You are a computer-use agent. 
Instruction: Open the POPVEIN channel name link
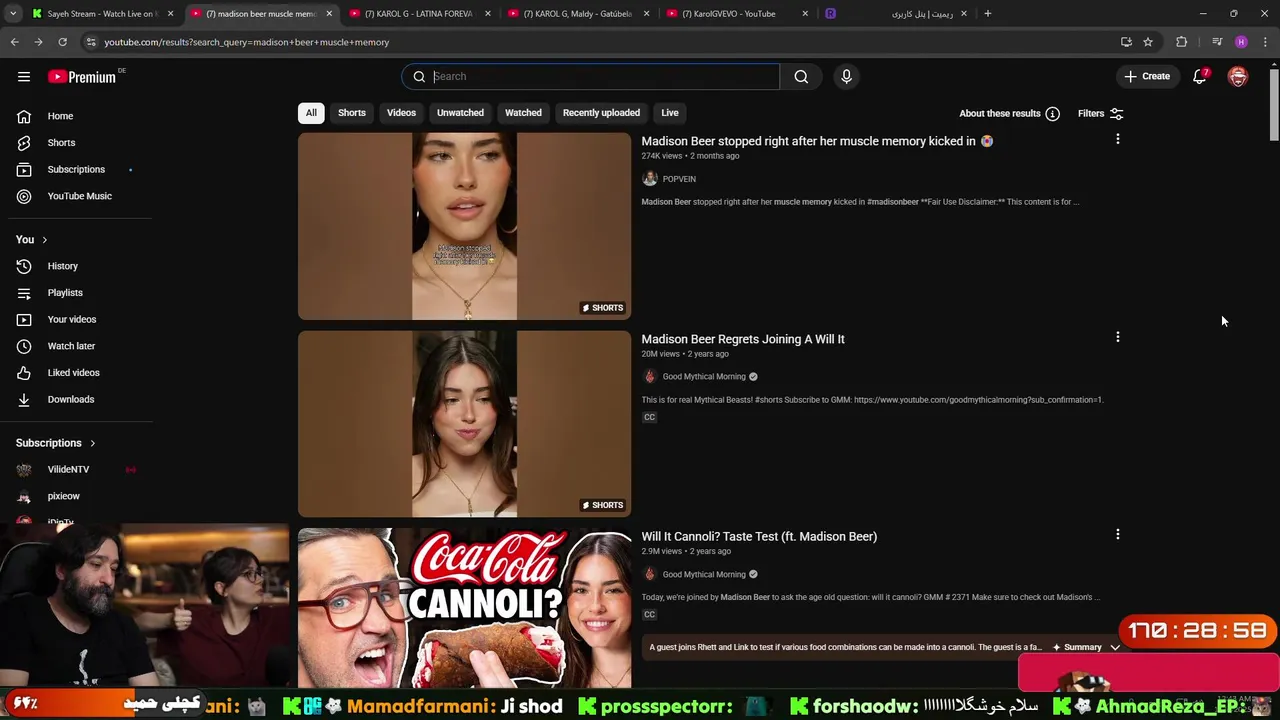pyautogui.click(x=679, y=179)
